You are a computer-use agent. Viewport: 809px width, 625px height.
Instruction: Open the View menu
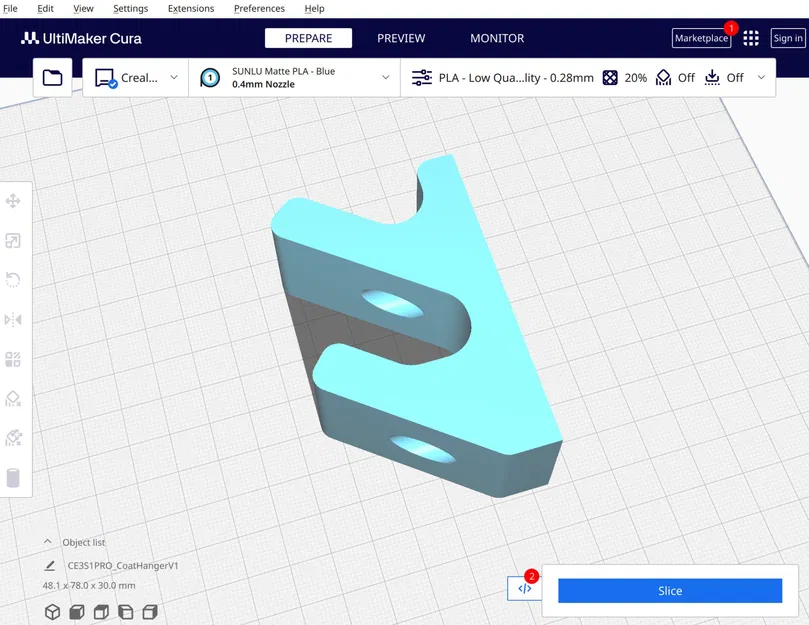click(x=83, y=8)
